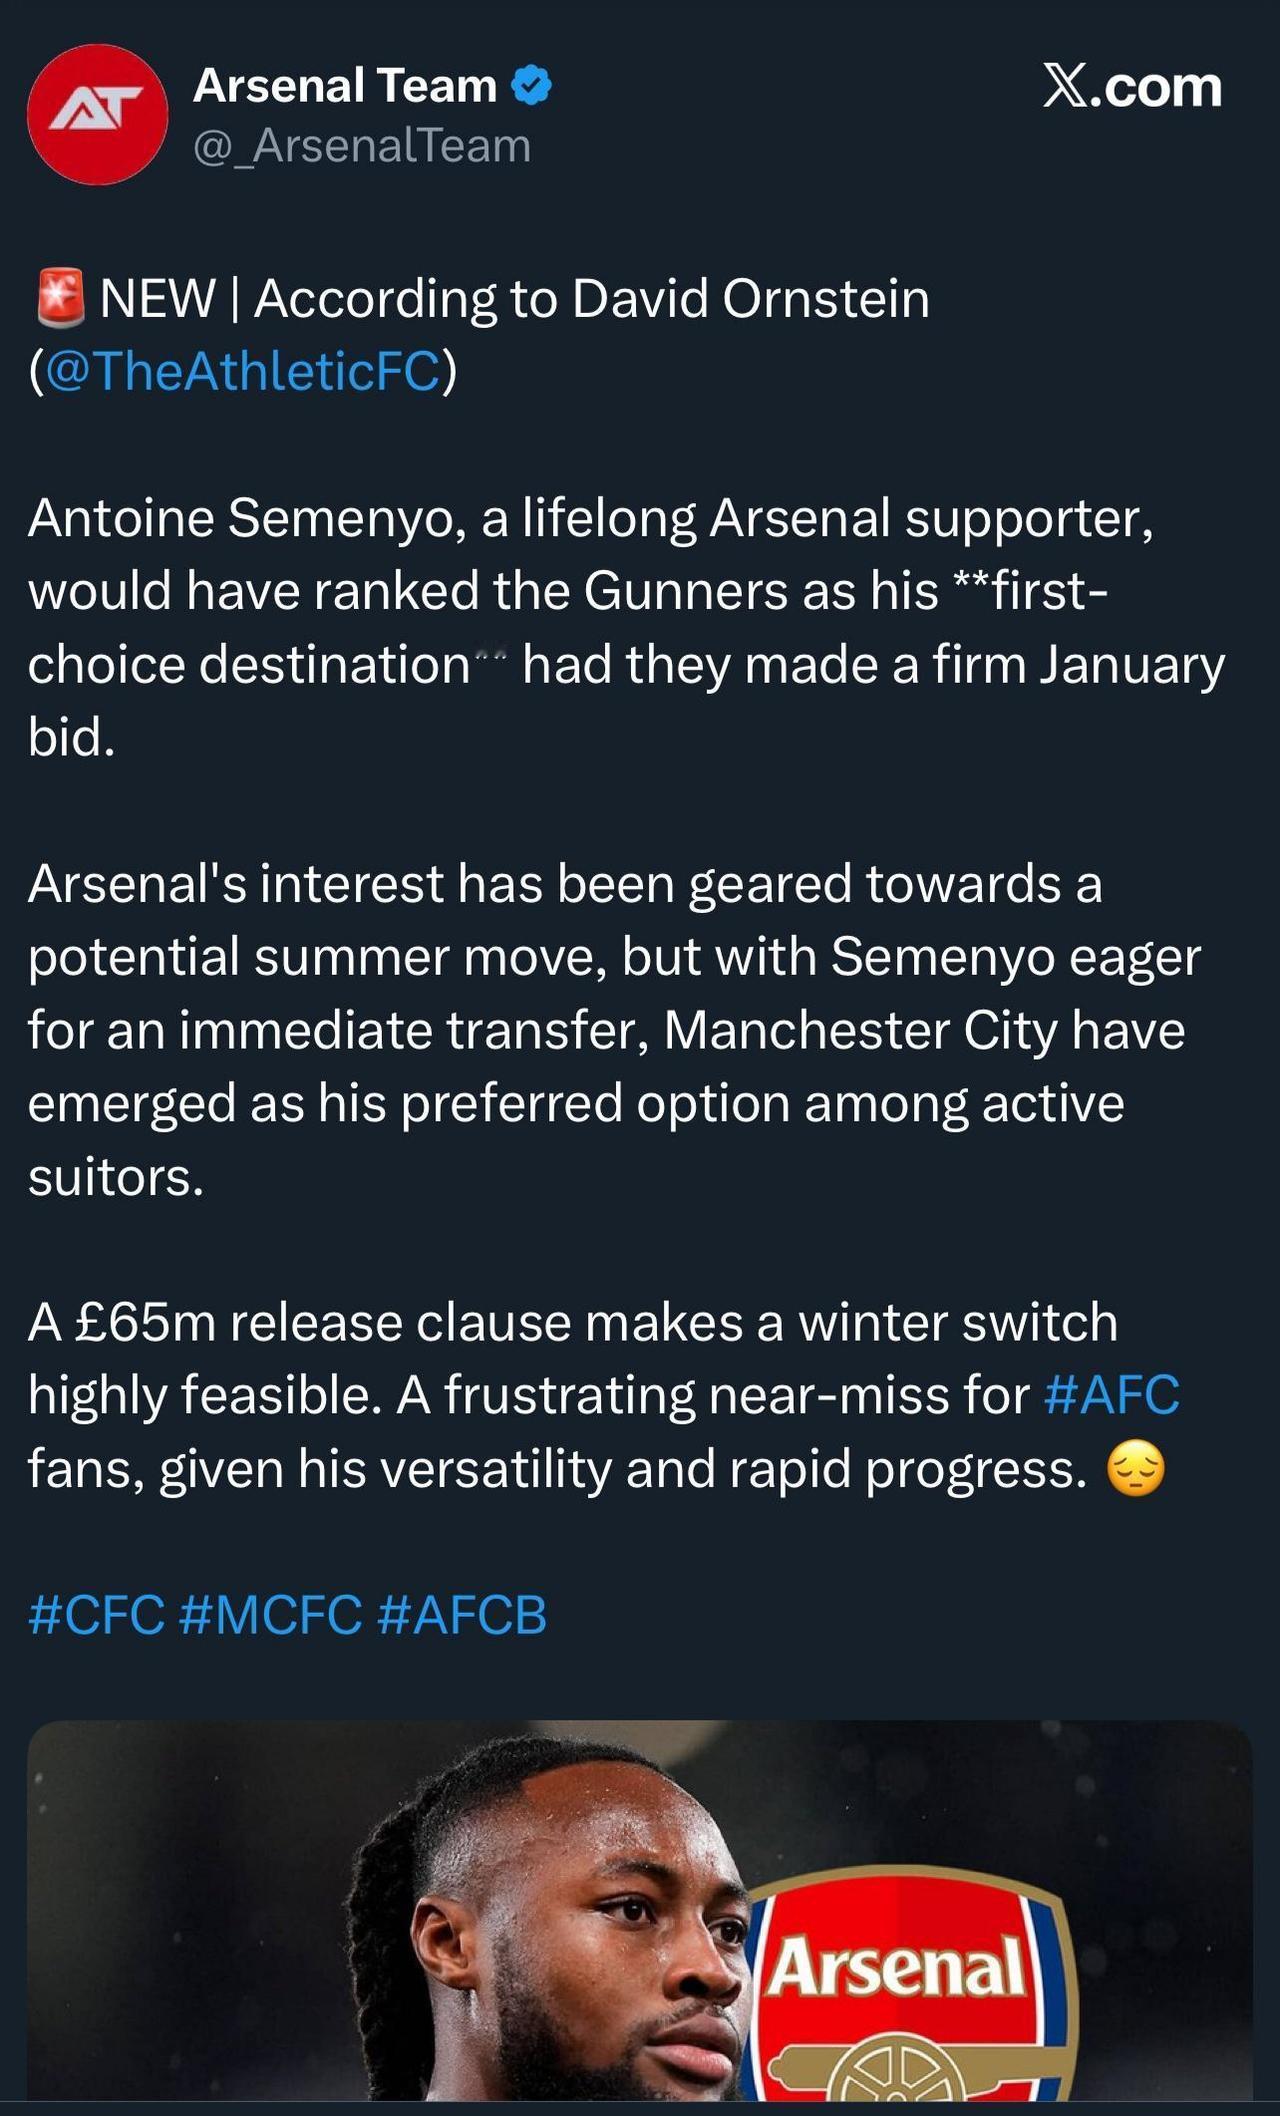This screenshot has height=2116, width=1280.
Task: Click the blue verified badge
Action: tap(531, 86)
